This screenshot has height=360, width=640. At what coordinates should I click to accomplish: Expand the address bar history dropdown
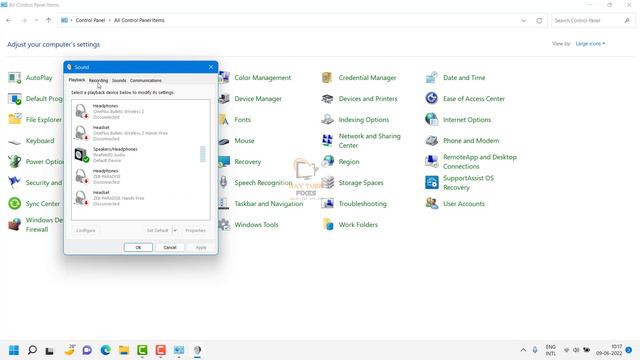coord(524,20)
